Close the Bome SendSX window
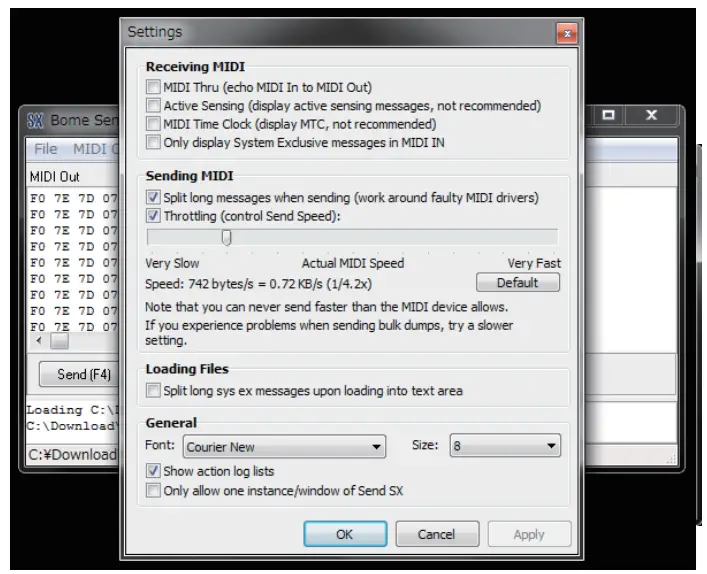The width and height of the screenshot is (707, 574). click(651, 115)
